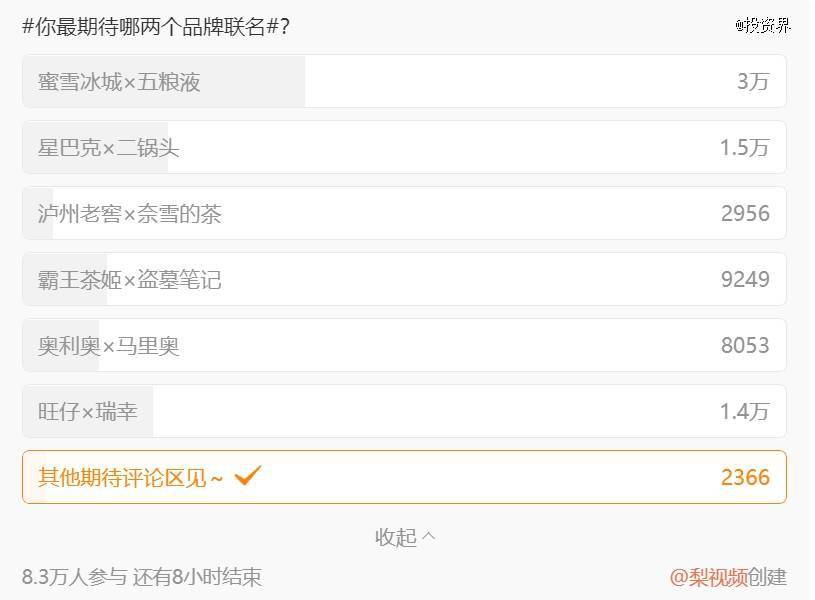Click the orange 2366 vote count
815x600 pixels.
pos(745,478)
